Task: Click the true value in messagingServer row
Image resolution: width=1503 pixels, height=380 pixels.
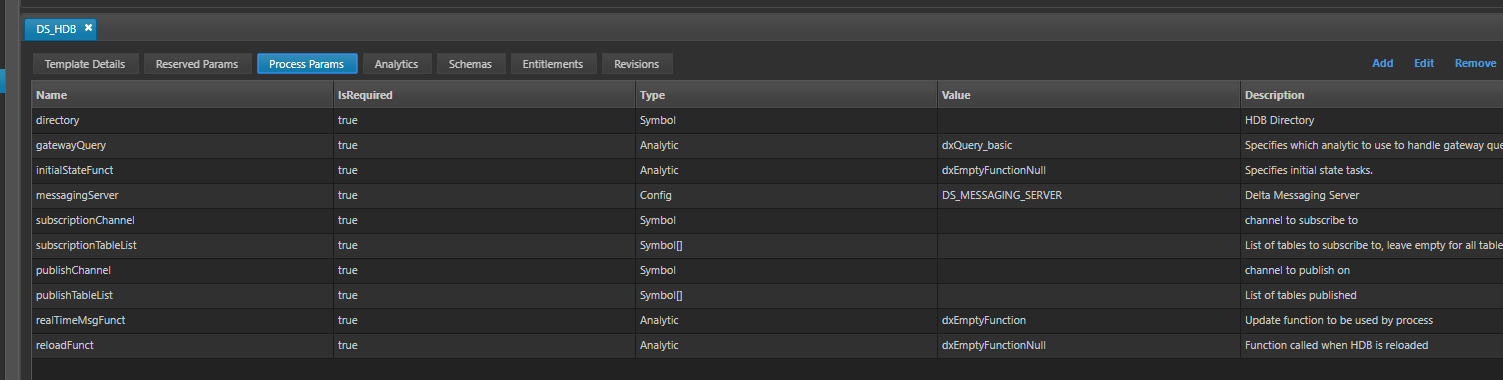Action: pos(348,195)
